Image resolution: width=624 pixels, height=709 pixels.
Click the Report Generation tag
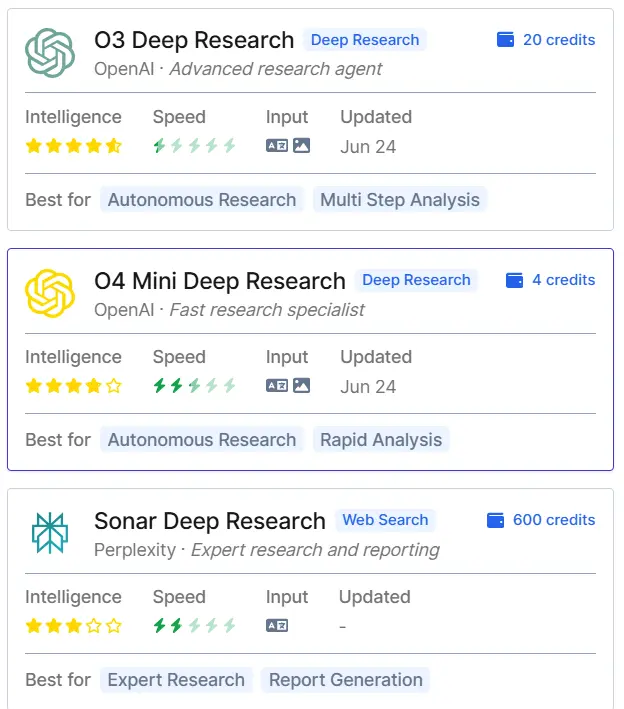[345, 680]
